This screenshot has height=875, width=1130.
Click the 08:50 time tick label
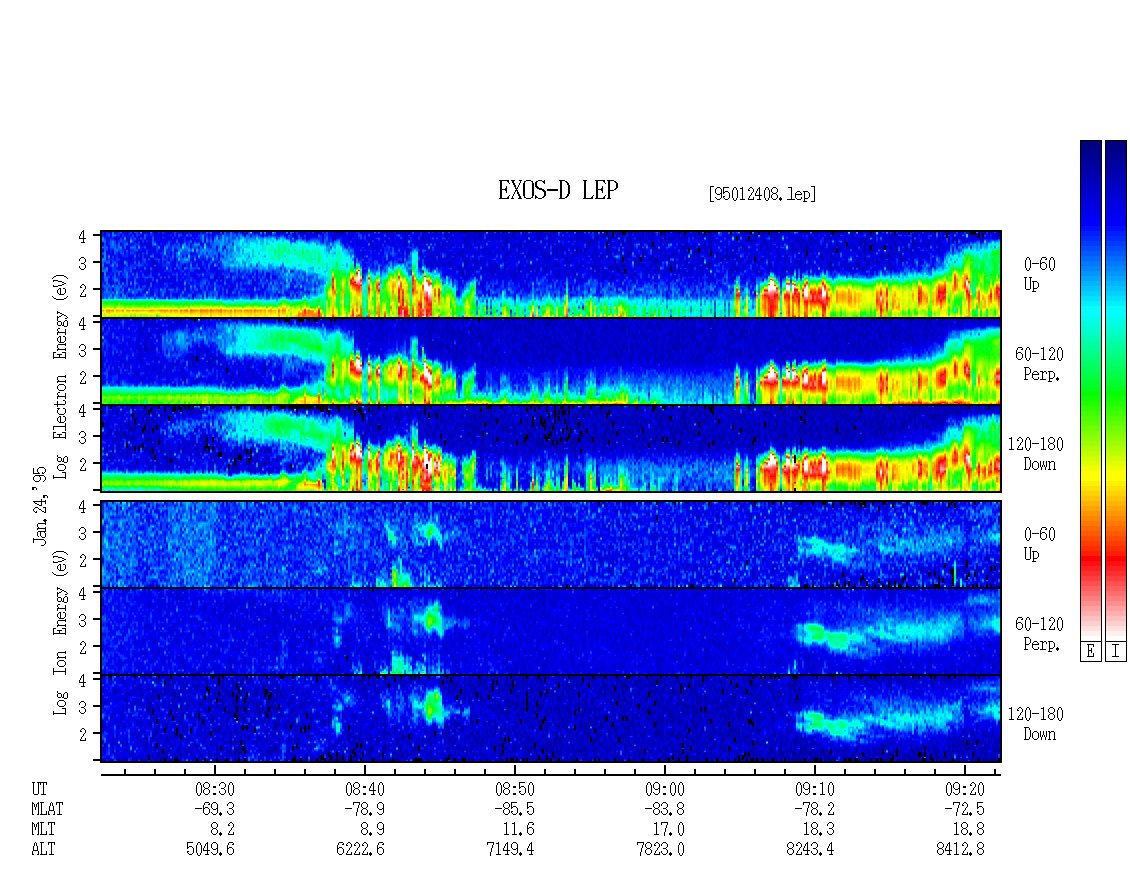tap(515, 789)
